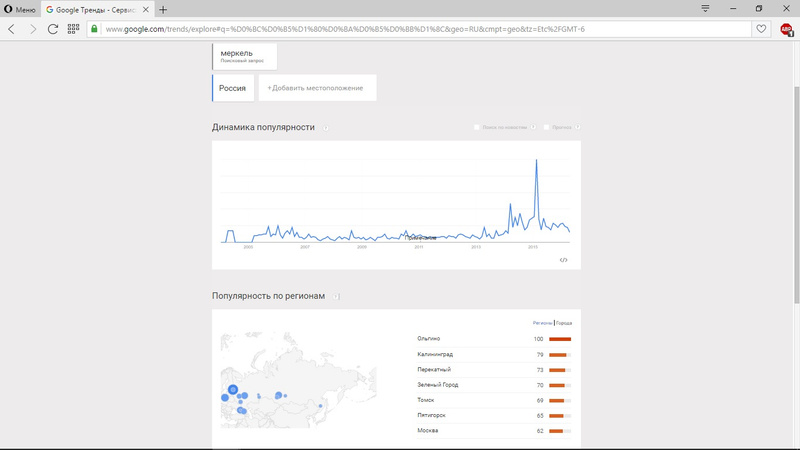This screenshot has height=450, width=800.
Task: Open the Россия location selector
Action: [233, 88]
